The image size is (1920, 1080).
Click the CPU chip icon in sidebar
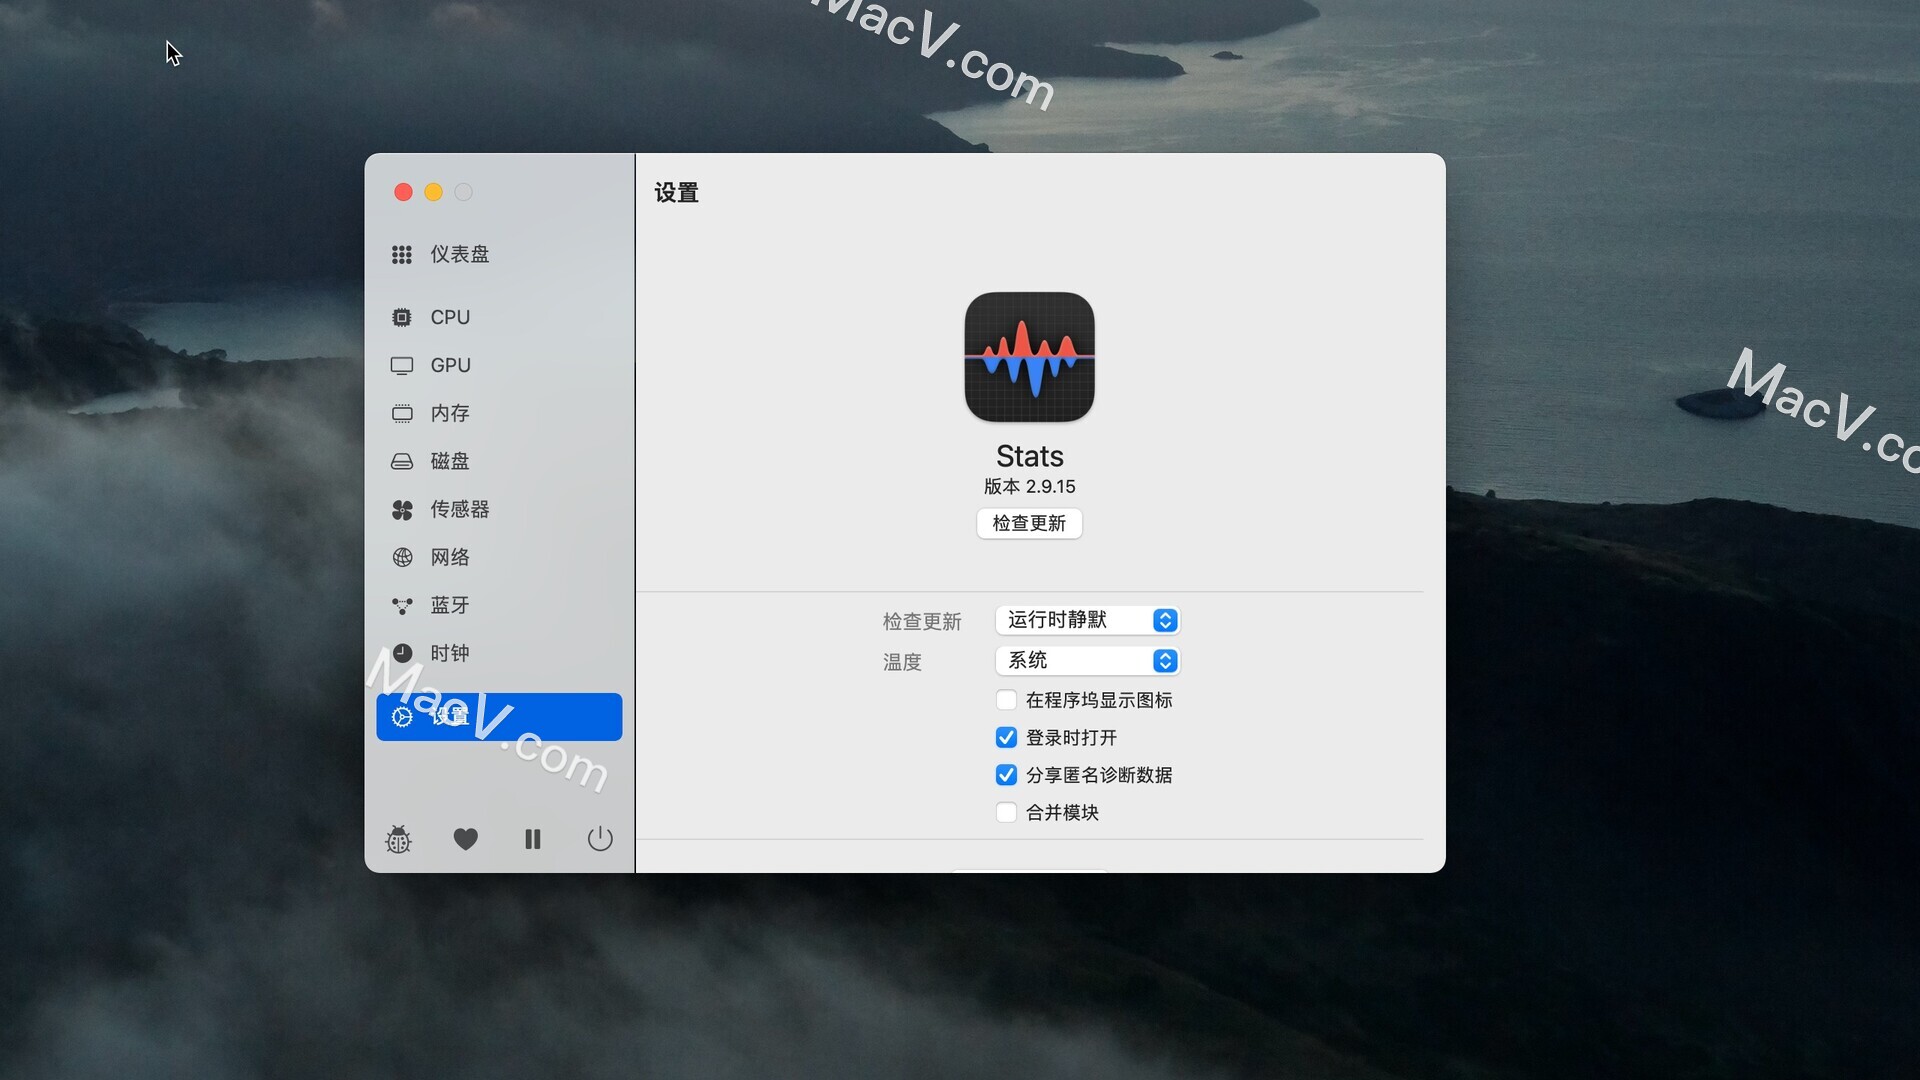(402, 317)
